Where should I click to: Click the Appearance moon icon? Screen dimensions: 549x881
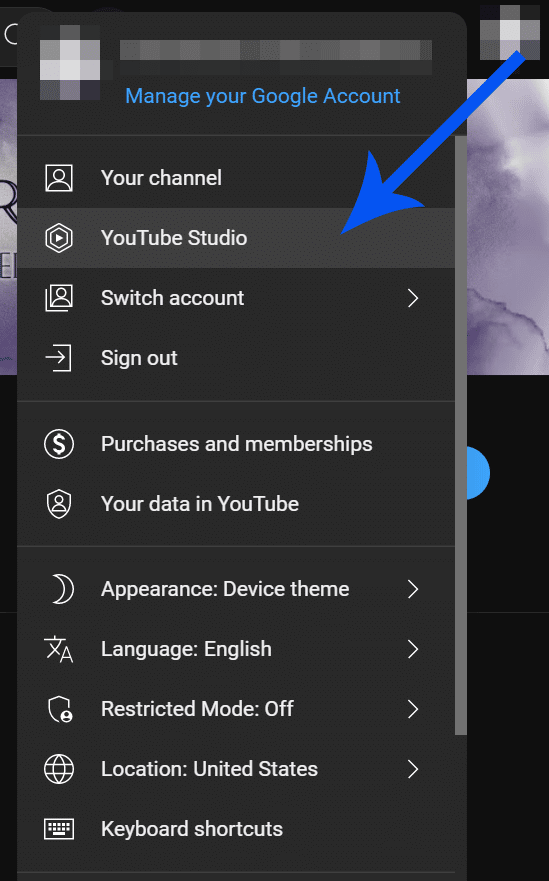click(x=62, y=589)
